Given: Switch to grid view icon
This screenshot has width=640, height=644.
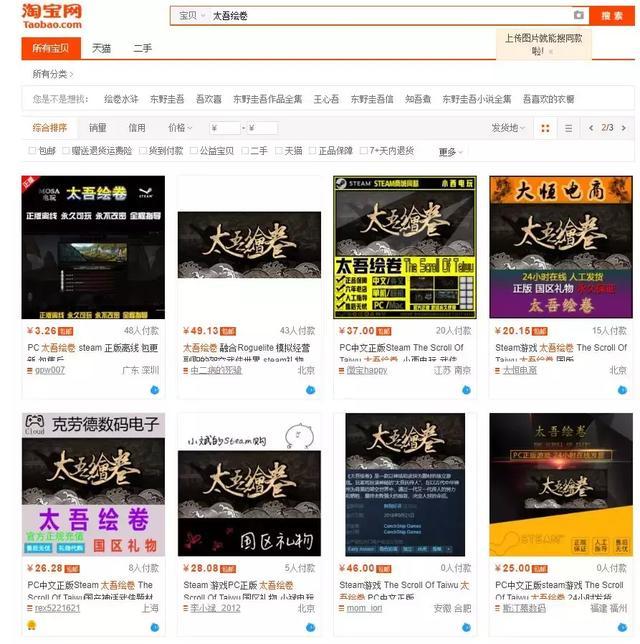Looking at the screenshot, I should (545, 128).
